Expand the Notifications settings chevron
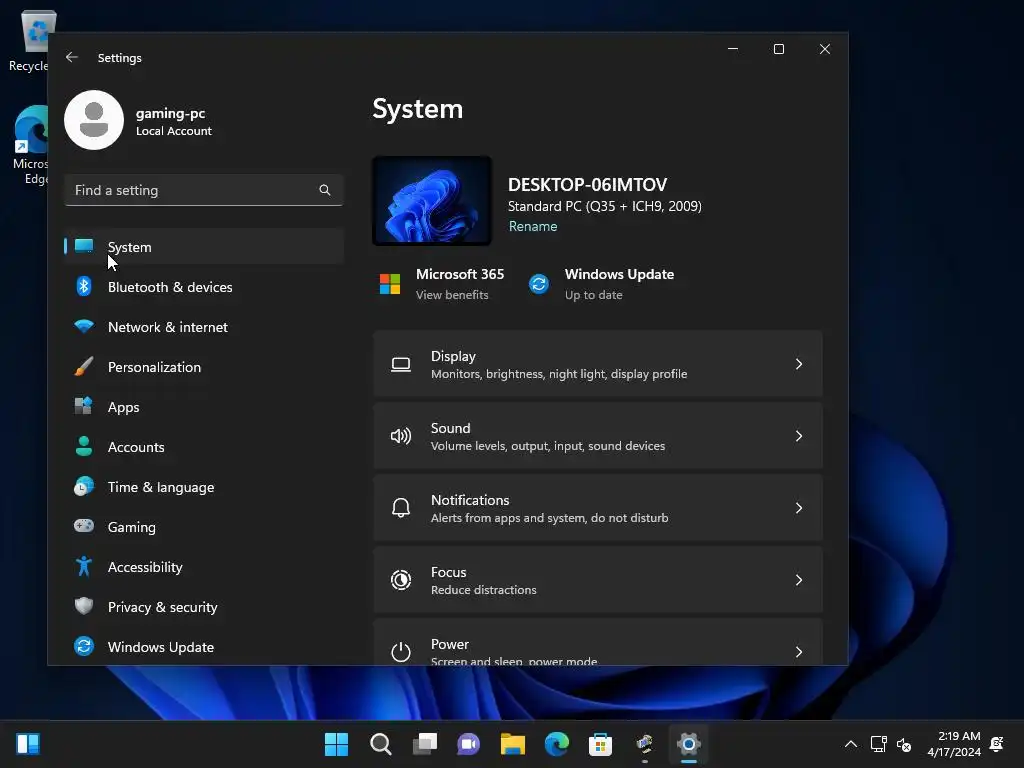The height and width of the screenshot is (768, 1024). 799,507
